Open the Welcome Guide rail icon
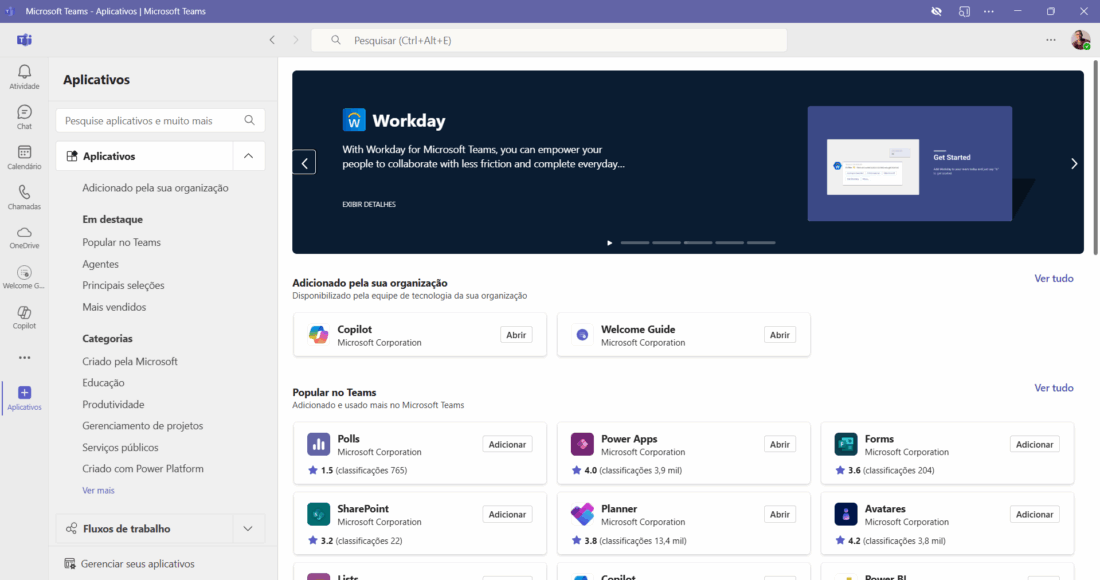 24,273
